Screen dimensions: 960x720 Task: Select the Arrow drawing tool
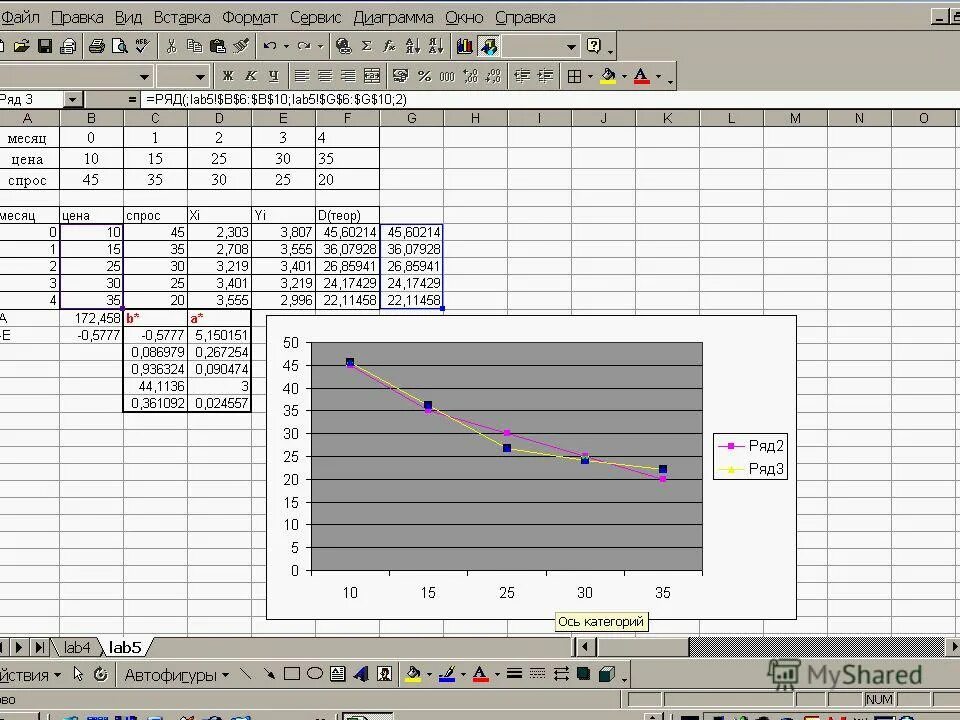point(269,674)
